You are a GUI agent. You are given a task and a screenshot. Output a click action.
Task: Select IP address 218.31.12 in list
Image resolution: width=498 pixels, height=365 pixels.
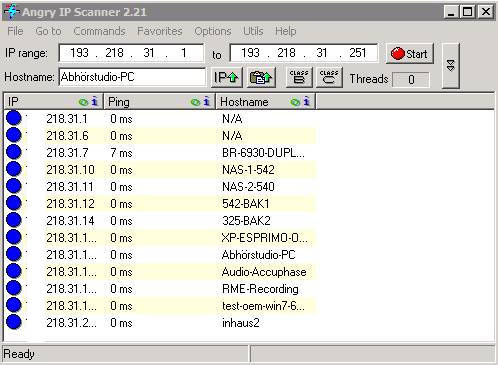[x=70, y=204]
